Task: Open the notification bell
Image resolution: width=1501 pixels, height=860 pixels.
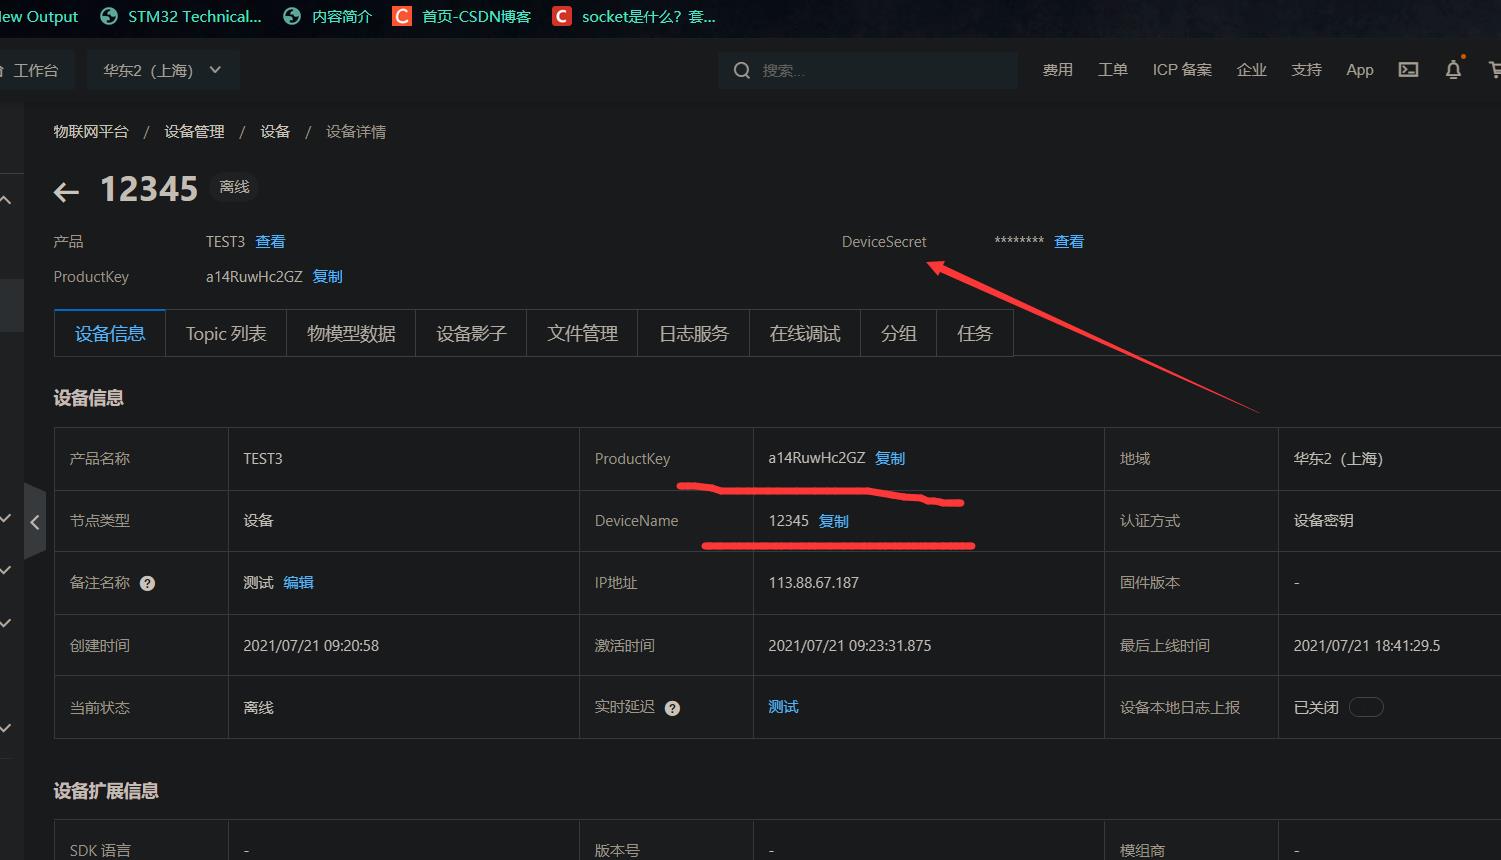Action: coord(1454,70)
